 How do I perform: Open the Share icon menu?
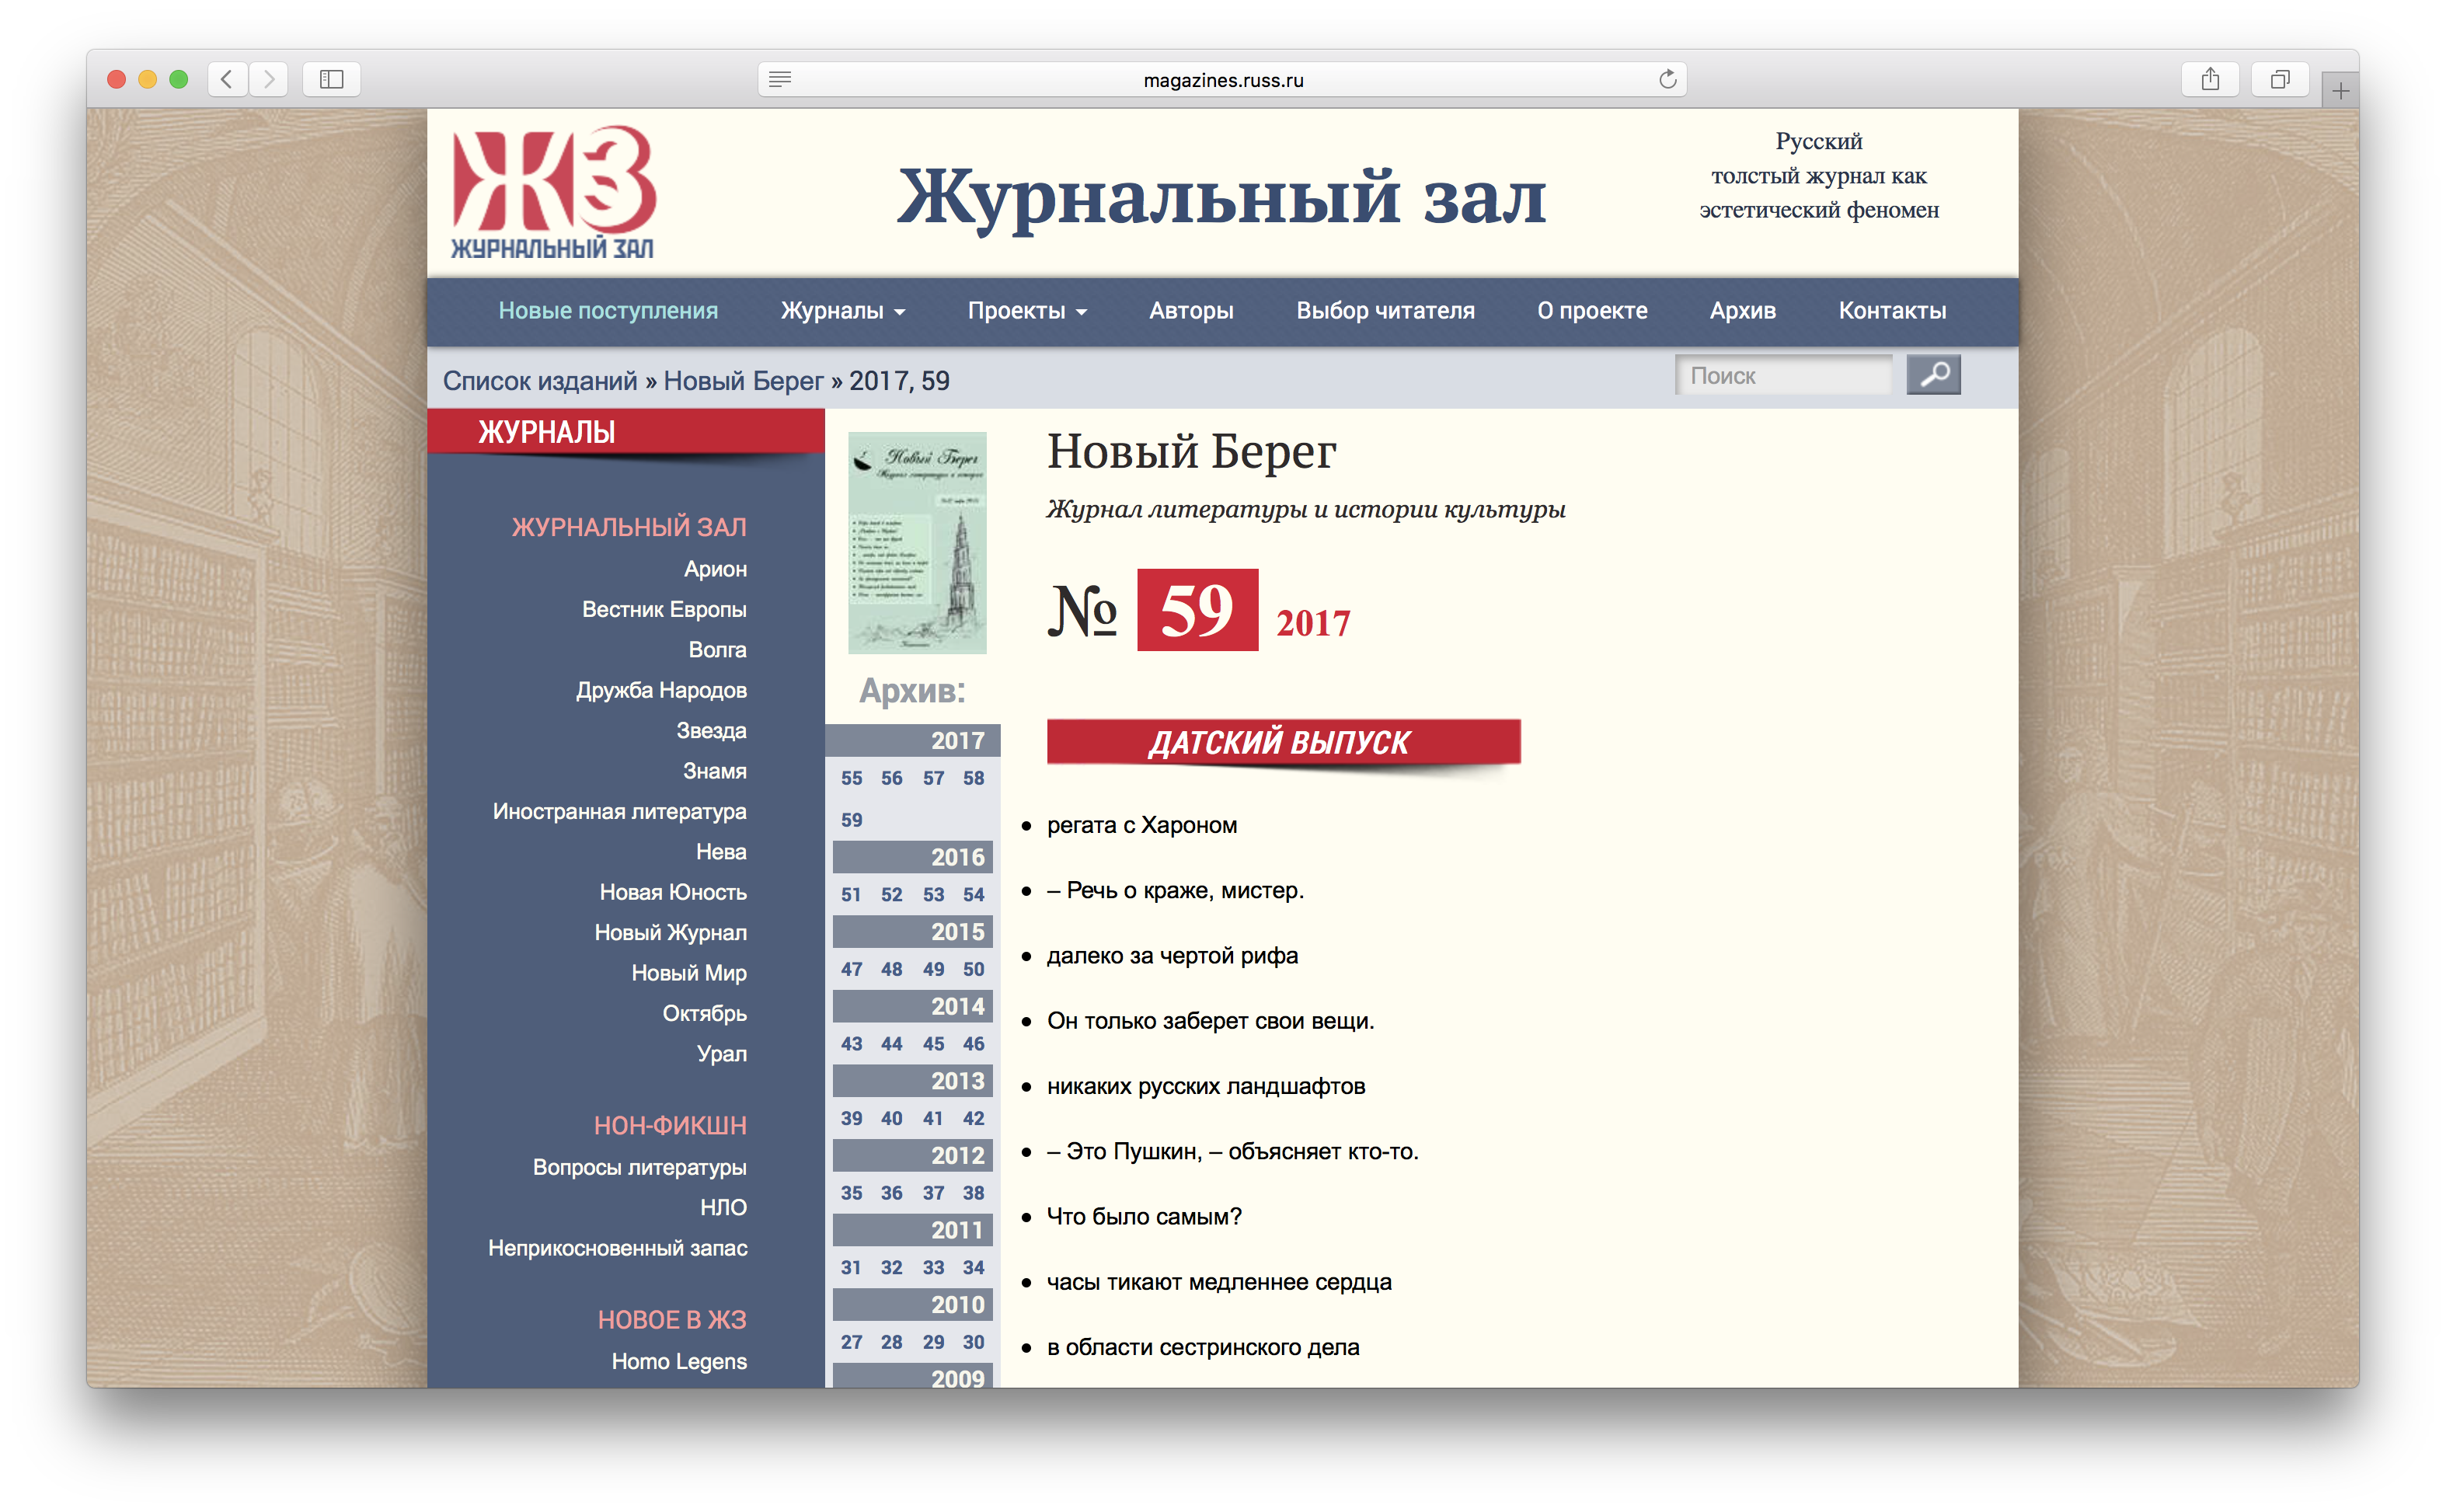point(2210,79)
